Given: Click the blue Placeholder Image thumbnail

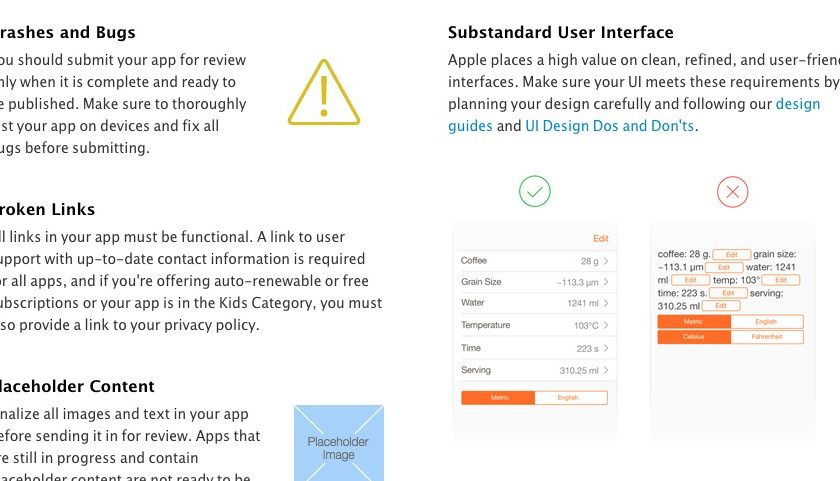Looking at the screenshot, I should 338,442.
